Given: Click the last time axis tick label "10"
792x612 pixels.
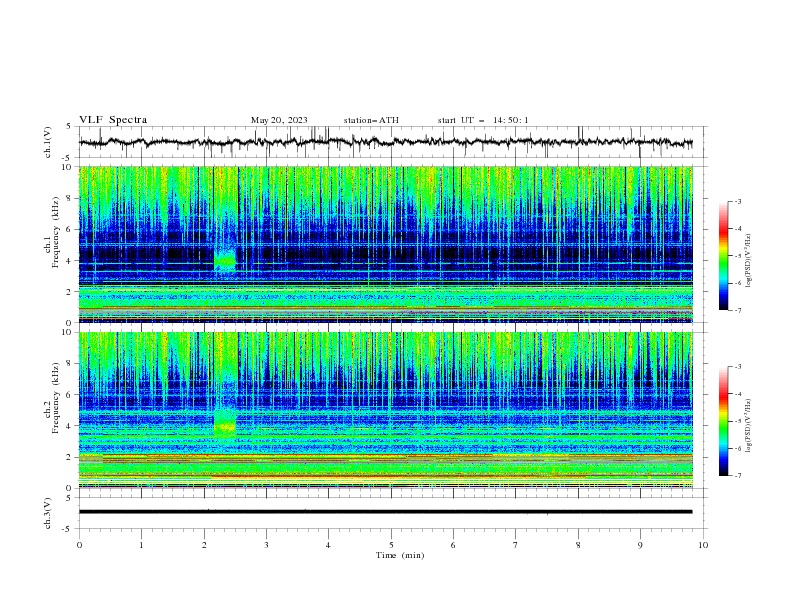Looking at the screenshot, I should pos(703,545).
